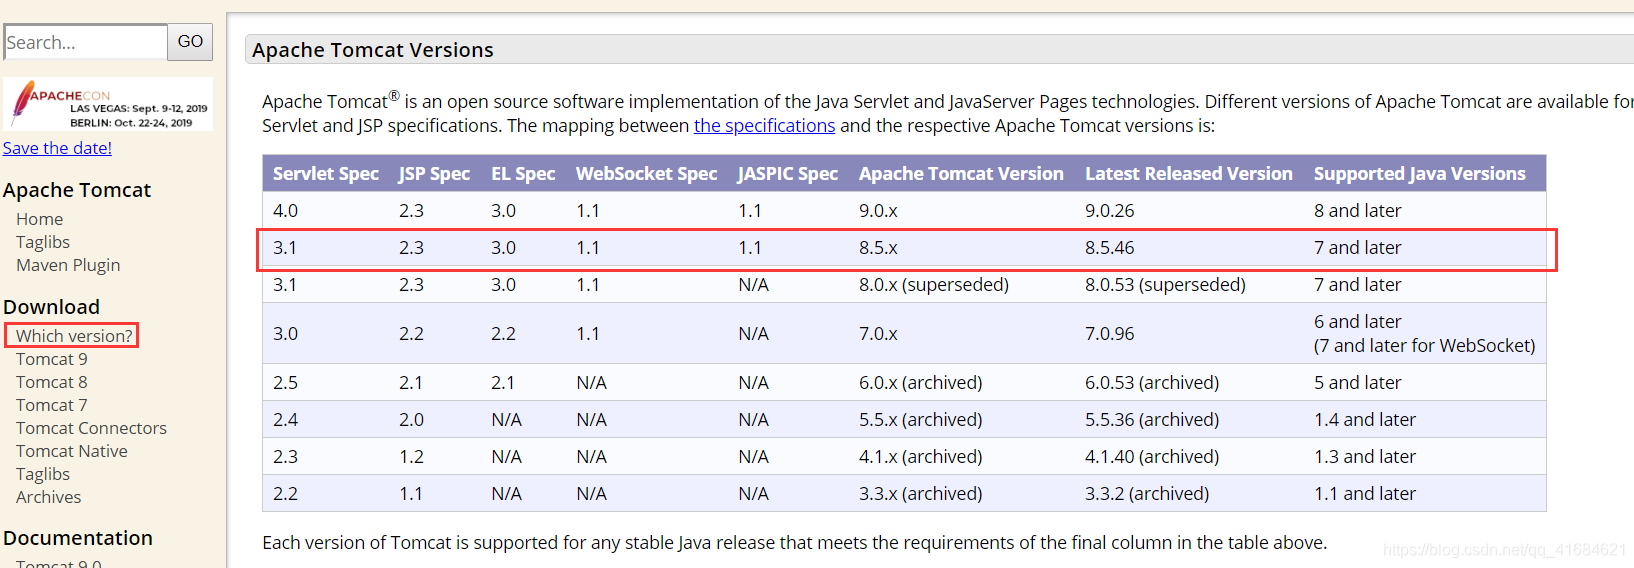Click the 'Apache Tomcat' sidebar heading
Viewport: 1634px width, 568px height.
click(x=77, y=190)
